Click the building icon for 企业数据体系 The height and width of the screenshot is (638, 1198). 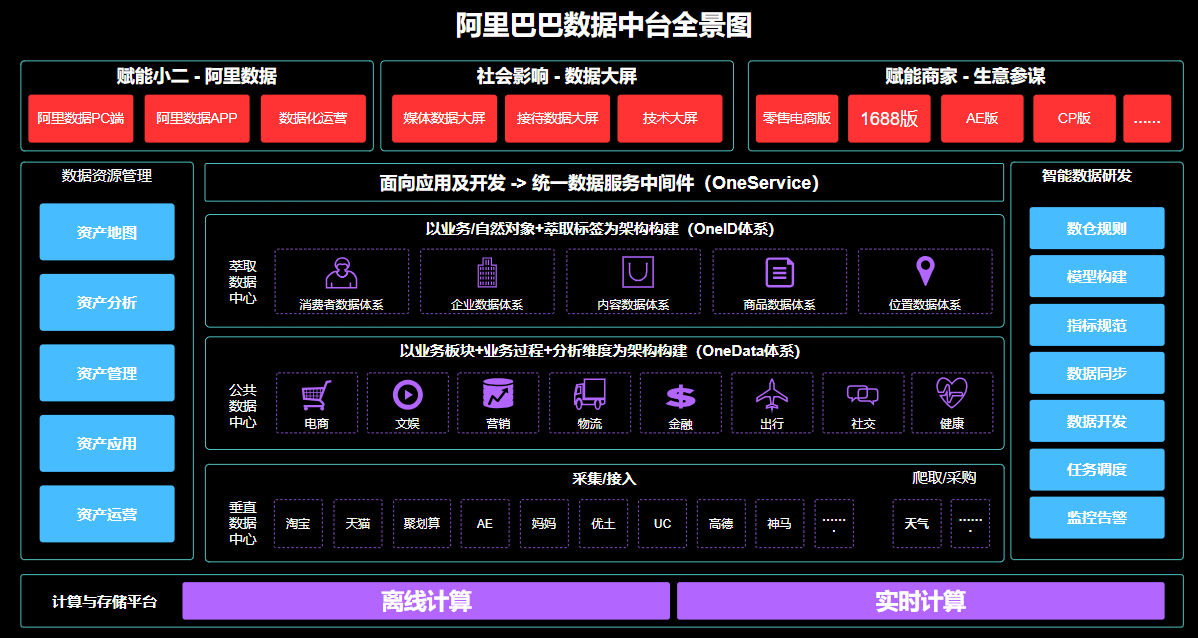click(x=487, y=273)
